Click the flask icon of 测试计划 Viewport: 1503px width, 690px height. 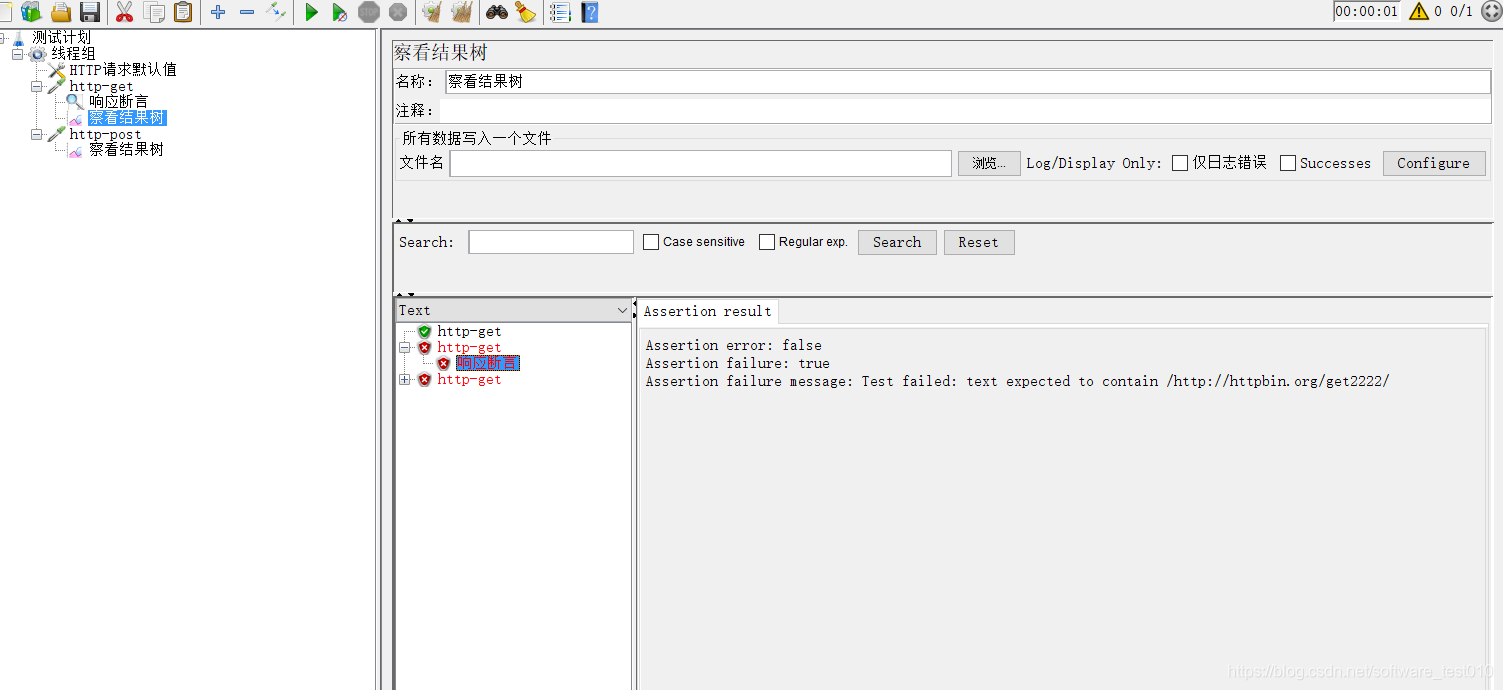tap(19, 38)
